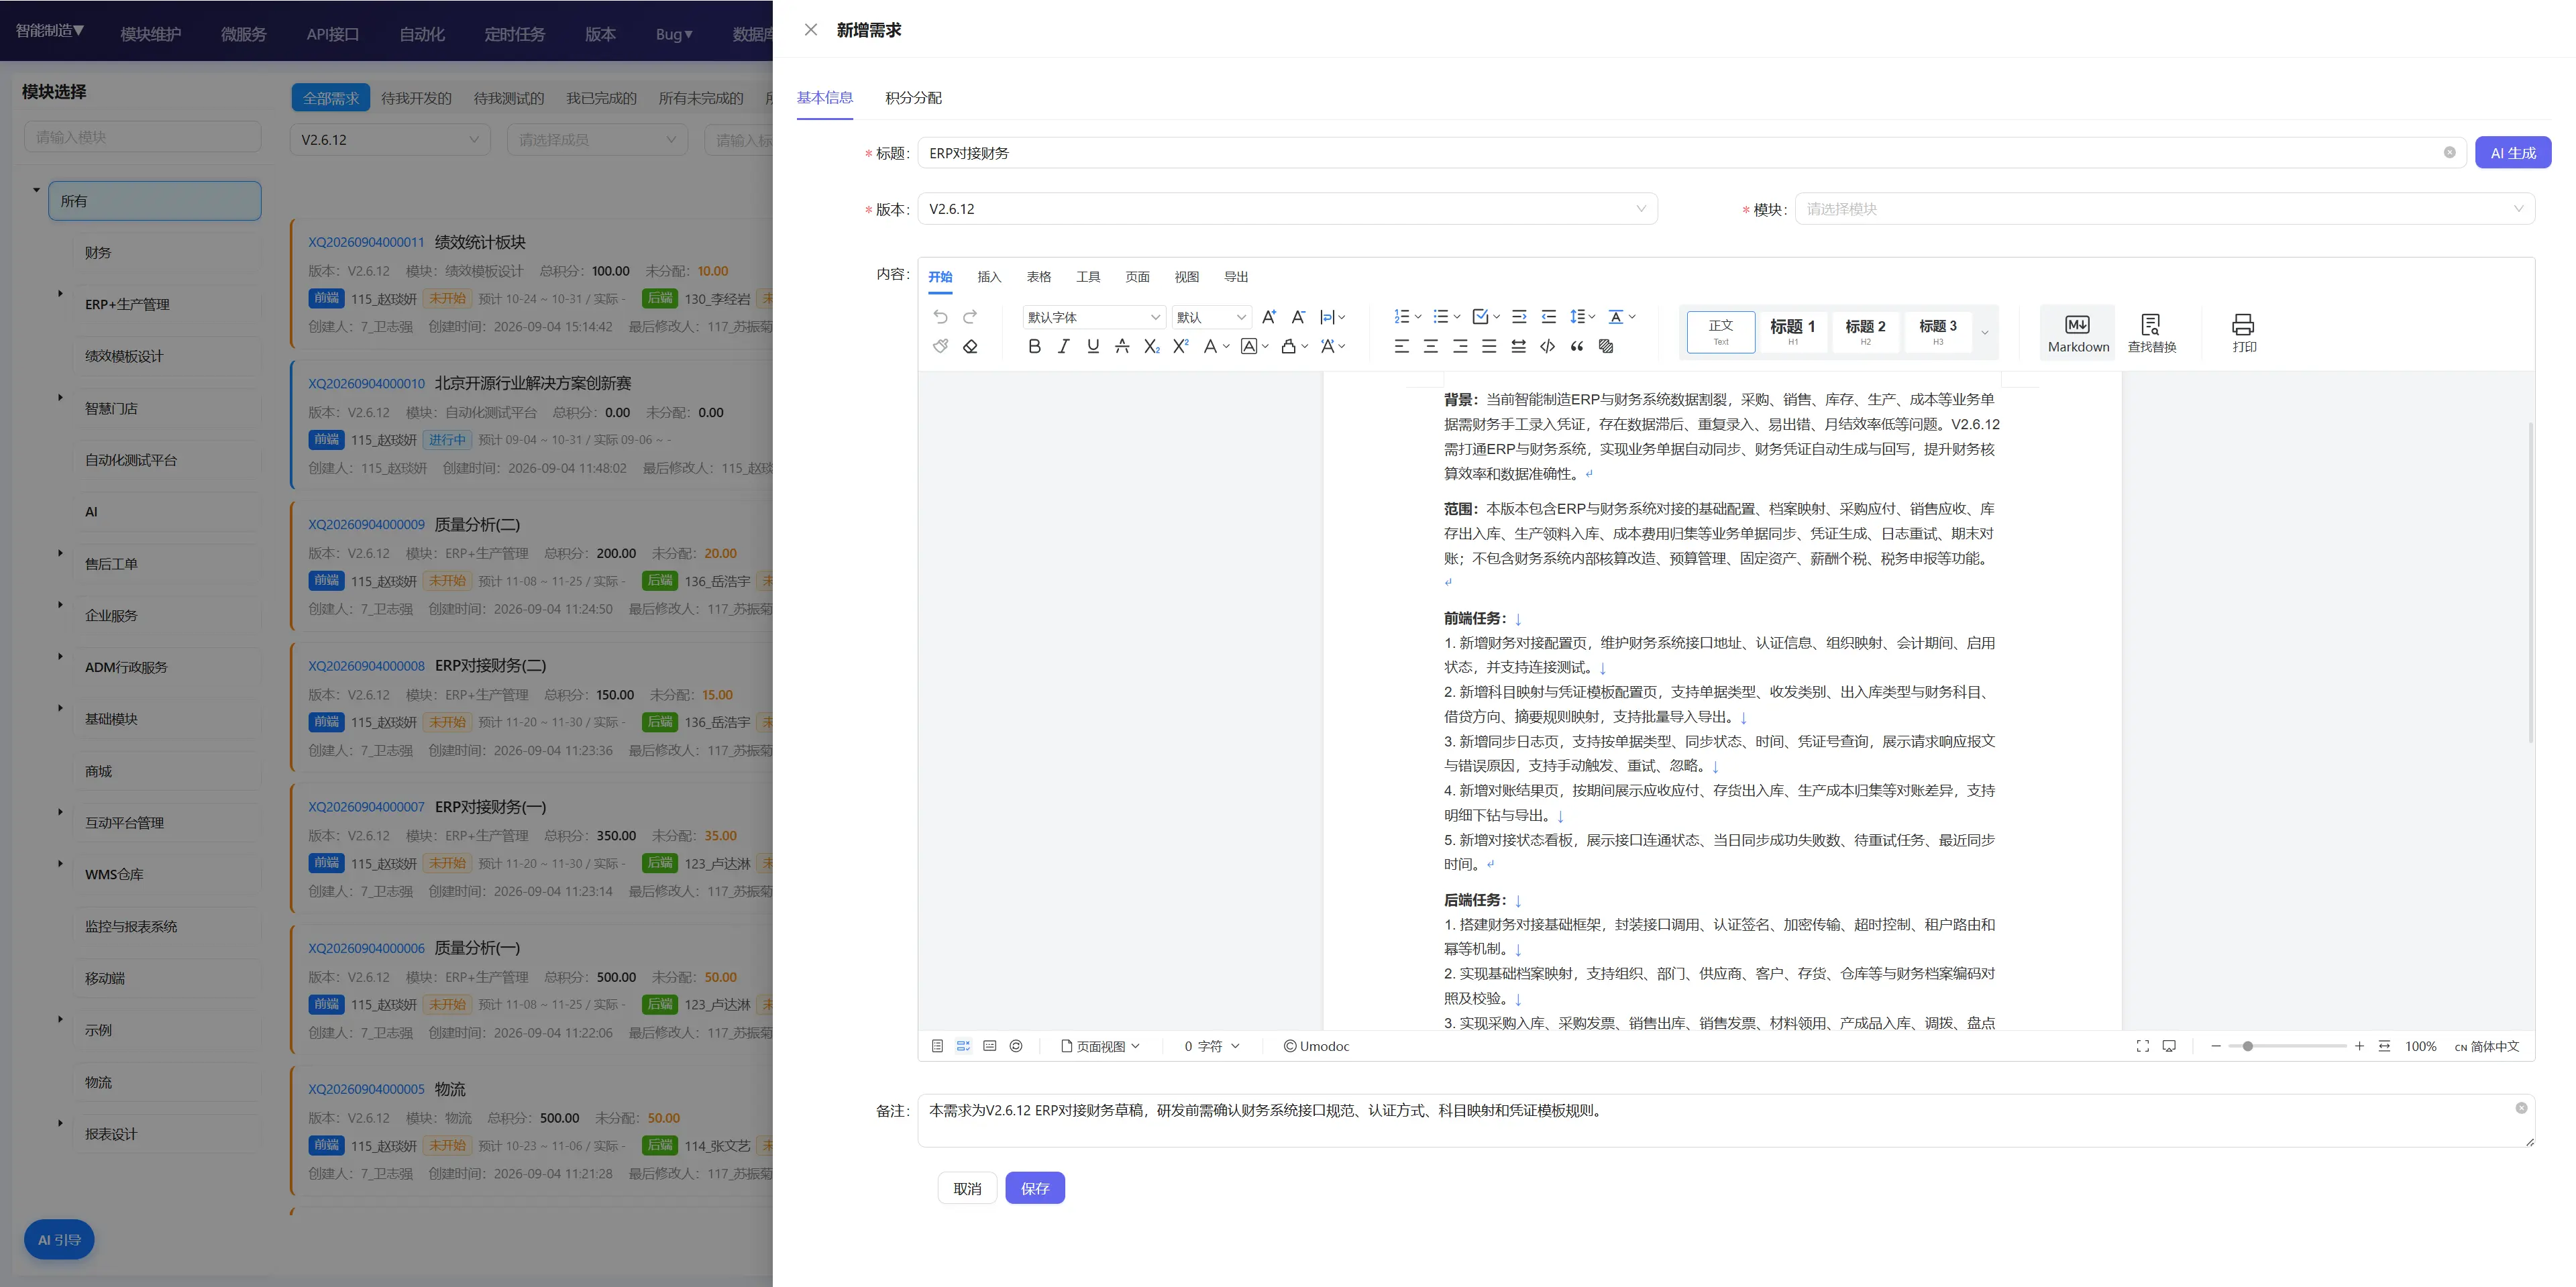
Task: Open the 导出 editor menu tab
Action: tap(1236, 277)
